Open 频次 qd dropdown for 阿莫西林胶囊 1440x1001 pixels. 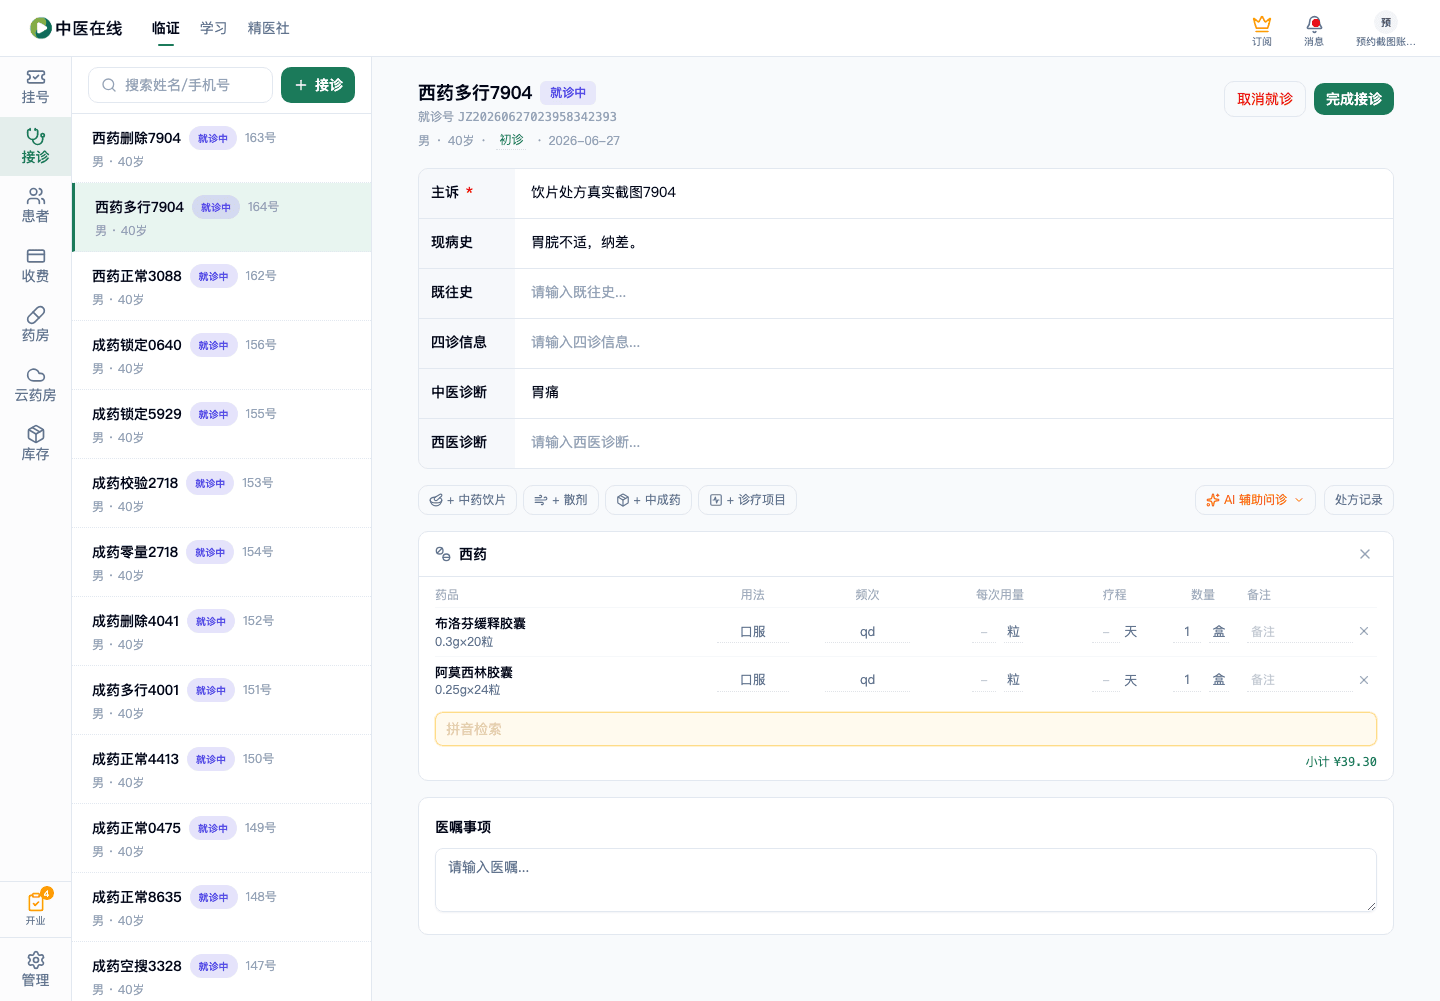(867, 680)
